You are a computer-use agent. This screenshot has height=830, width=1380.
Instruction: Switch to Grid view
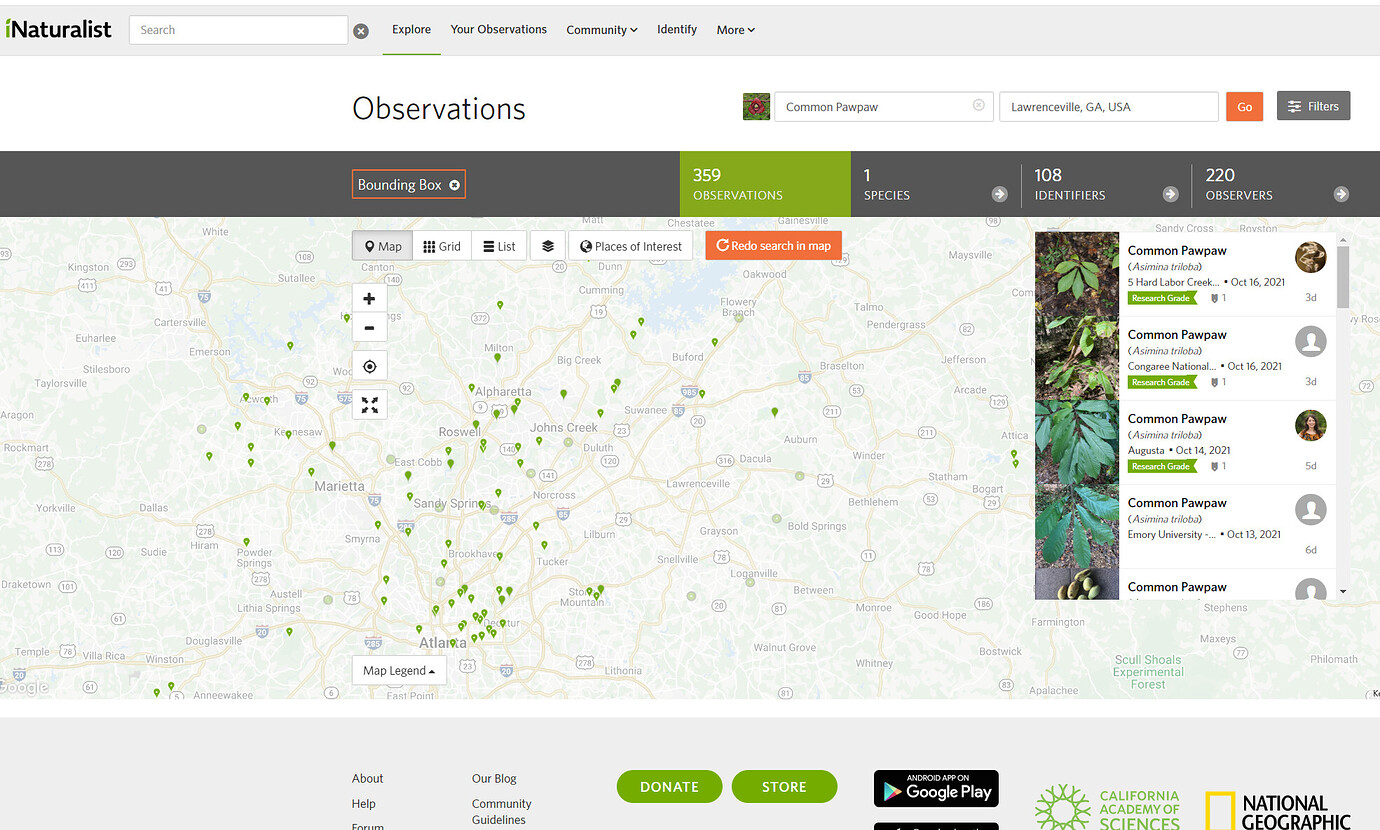[442, 246]
